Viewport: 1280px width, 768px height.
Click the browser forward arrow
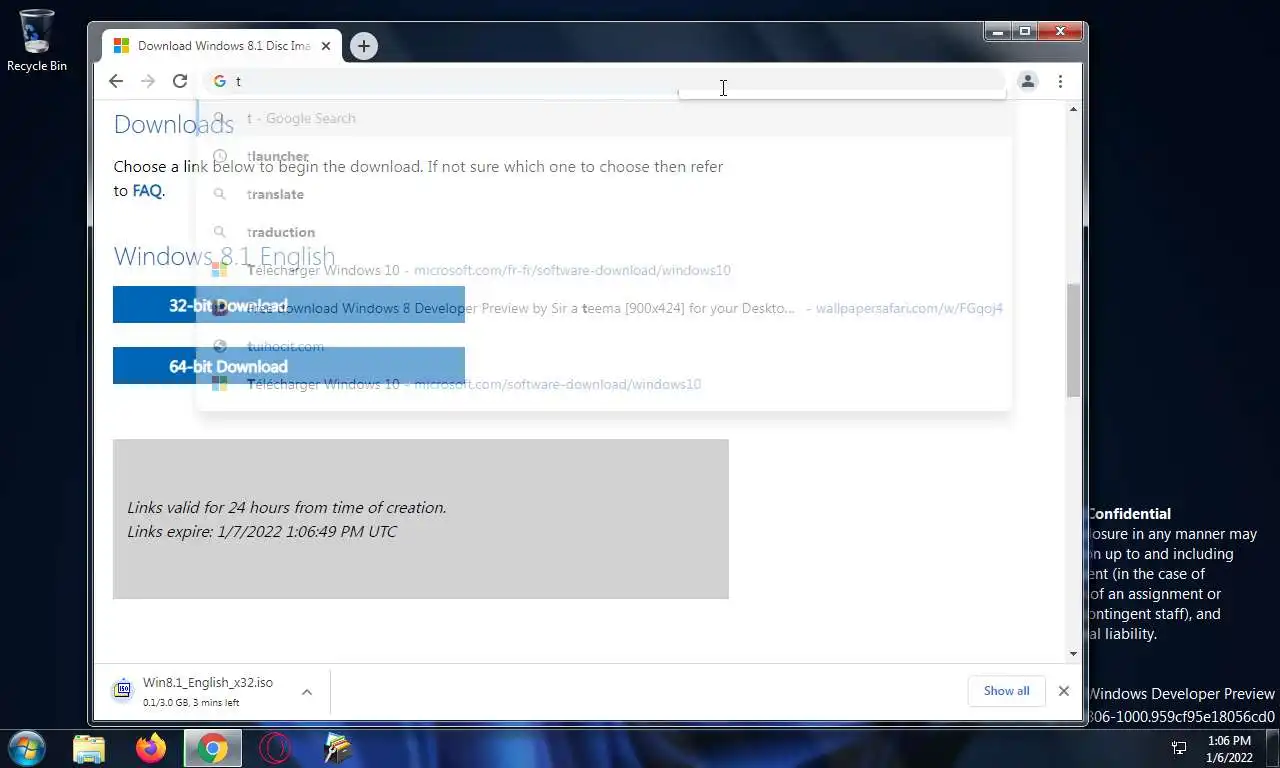coord(148,81)
